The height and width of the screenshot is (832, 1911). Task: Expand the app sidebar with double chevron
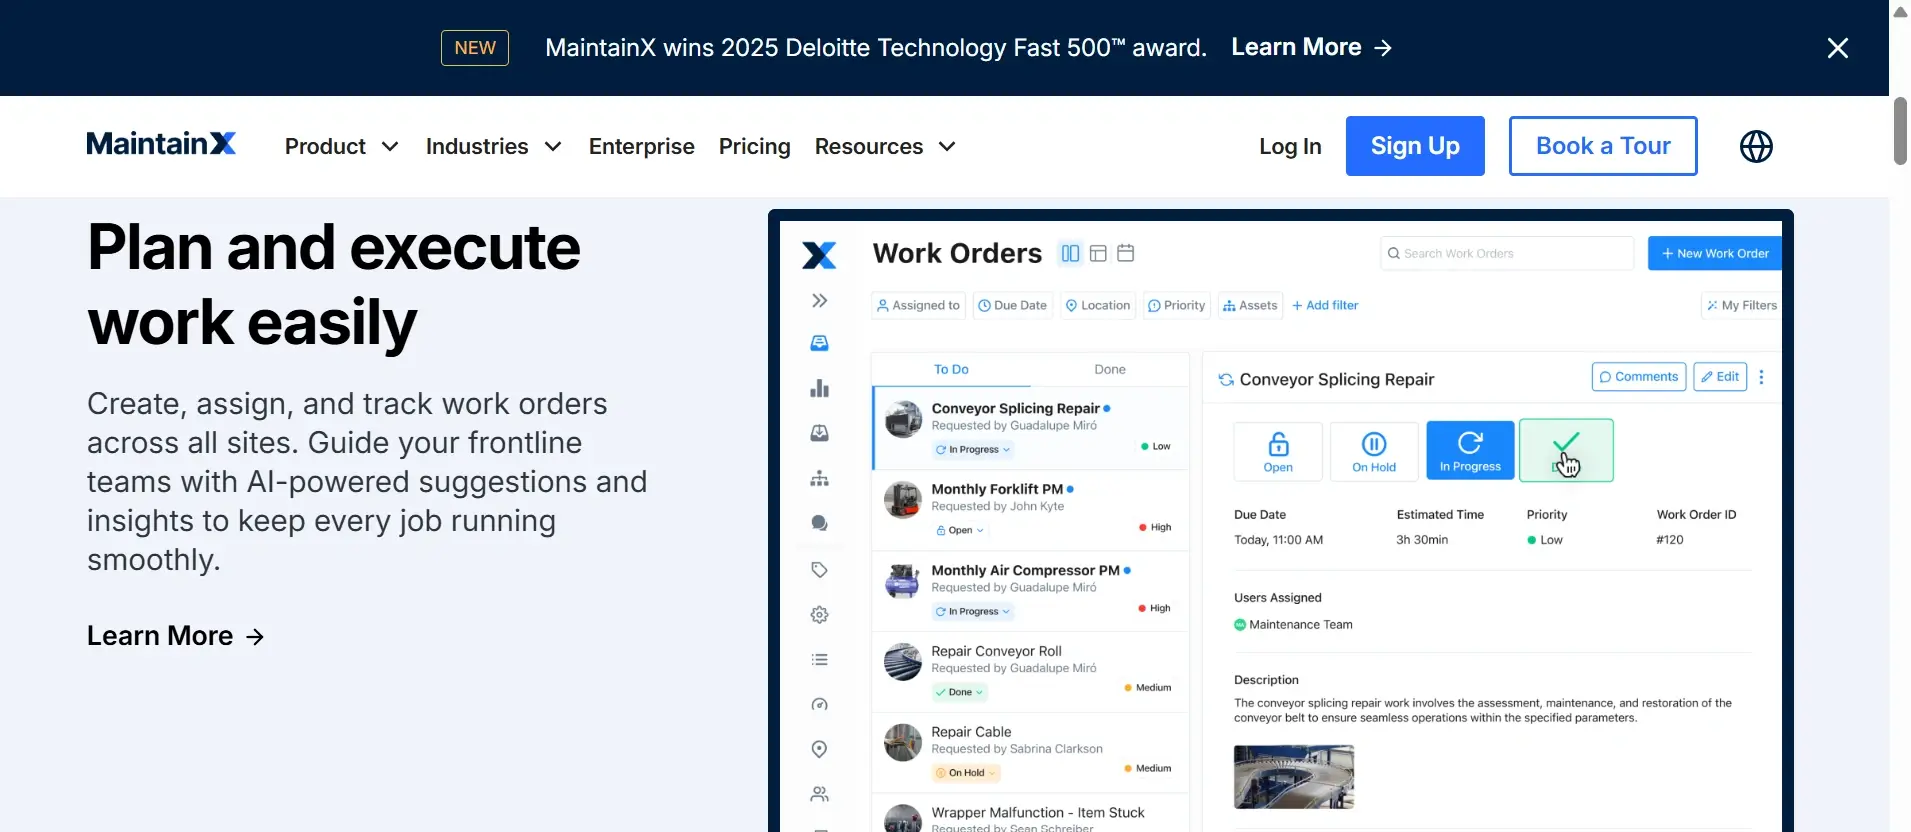820,301
